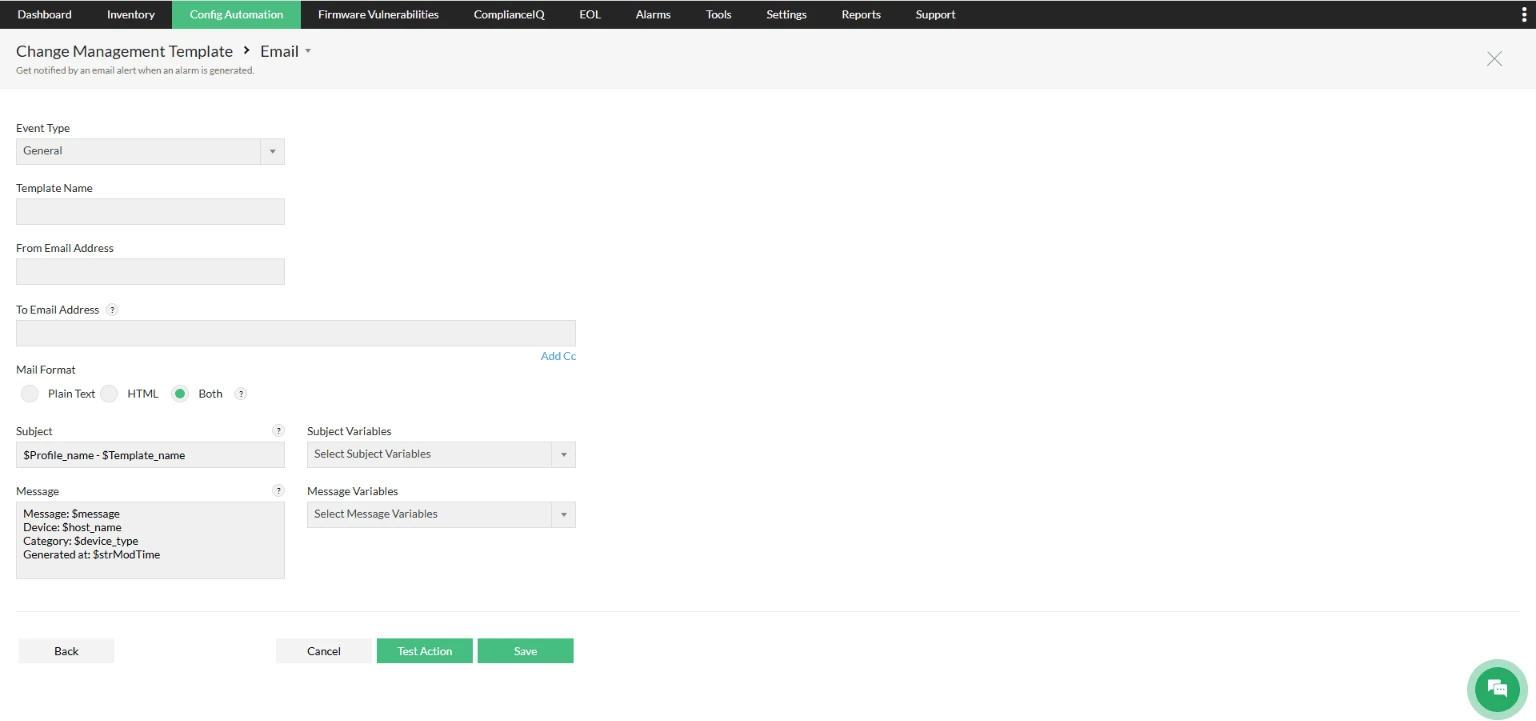Open the Alarms tab
This screenshot has width=1536, height=721.
(653, 14)
